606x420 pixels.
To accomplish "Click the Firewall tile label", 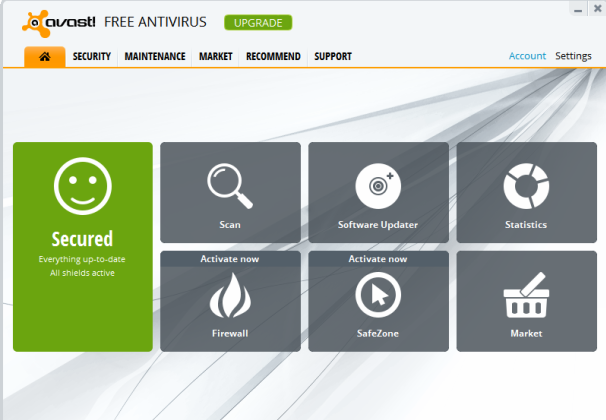I will (230, 333).
